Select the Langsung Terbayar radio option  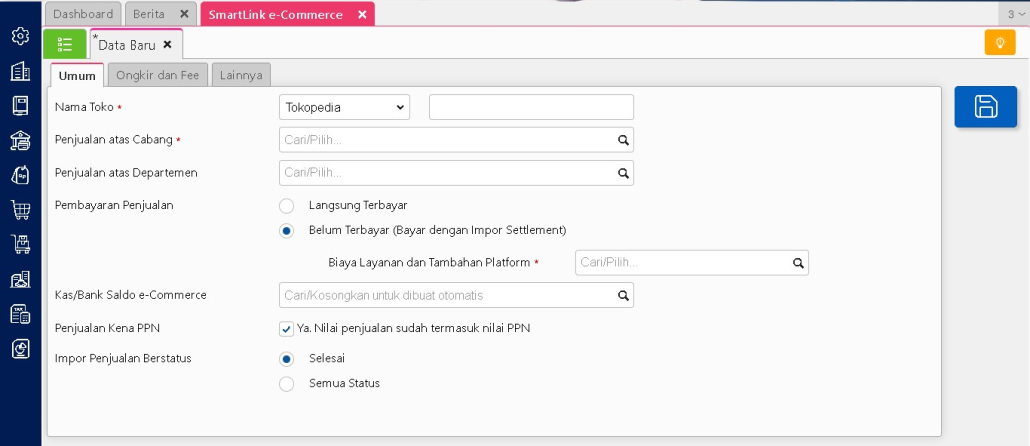pos(287,206)
